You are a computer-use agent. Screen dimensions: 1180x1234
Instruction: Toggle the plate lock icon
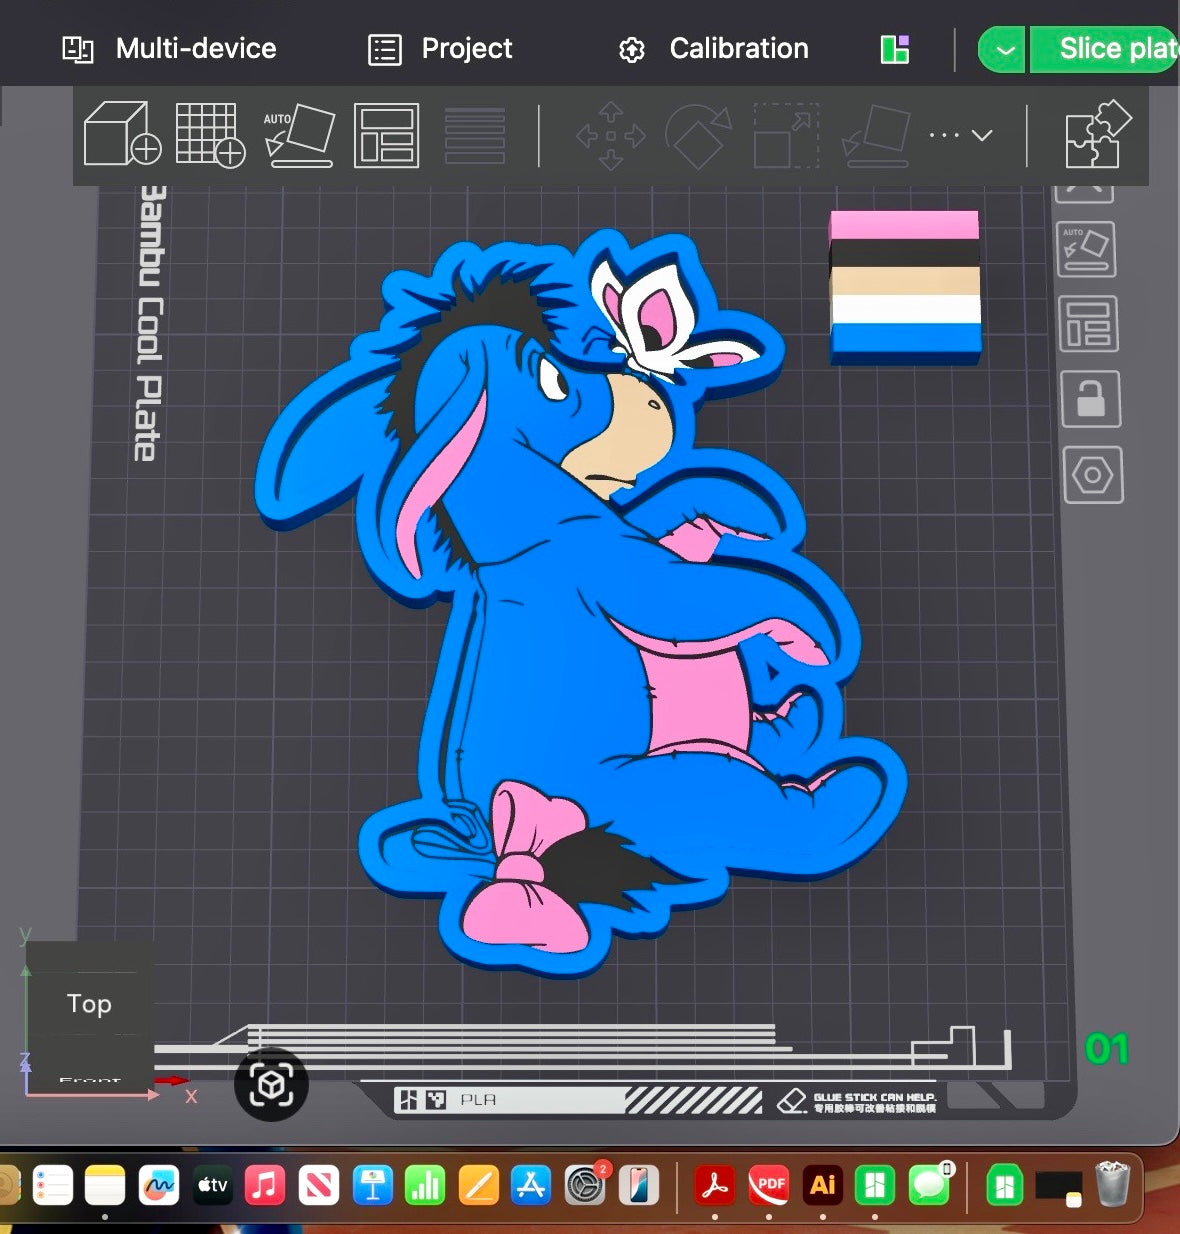pyautogui.click(x=1090, y=399)
